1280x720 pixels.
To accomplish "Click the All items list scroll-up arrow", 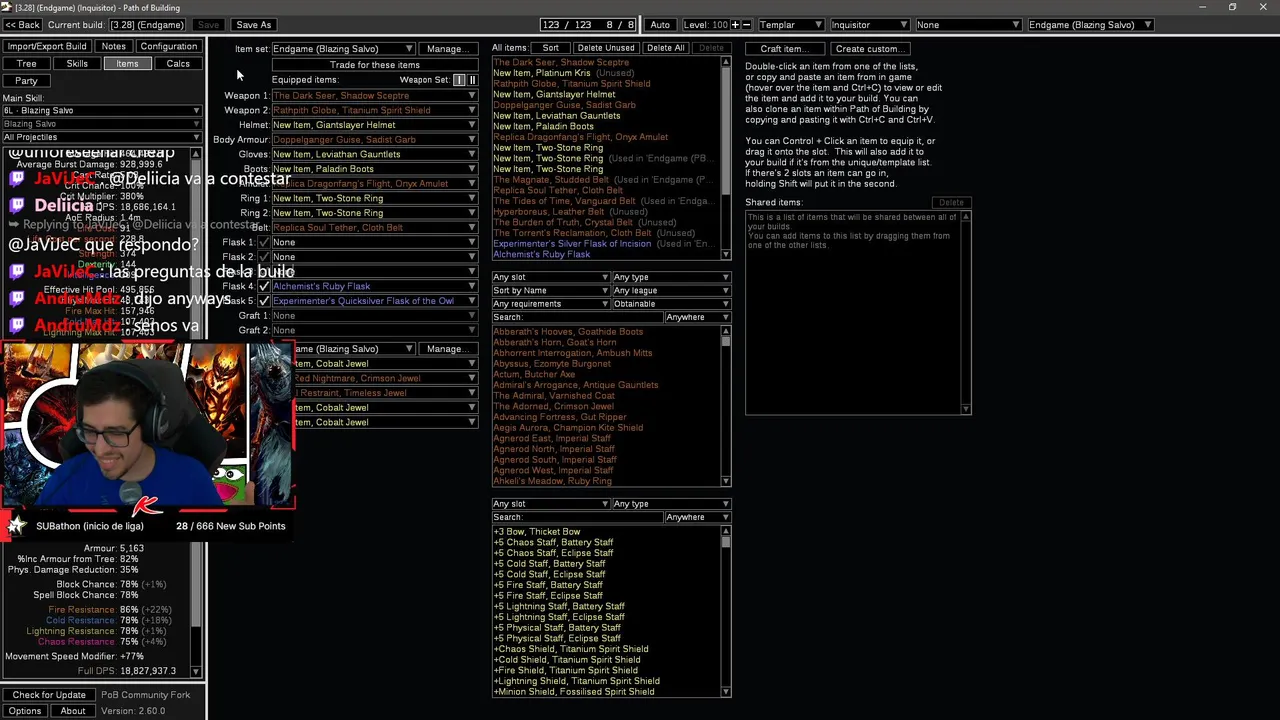I will [726, 62].
